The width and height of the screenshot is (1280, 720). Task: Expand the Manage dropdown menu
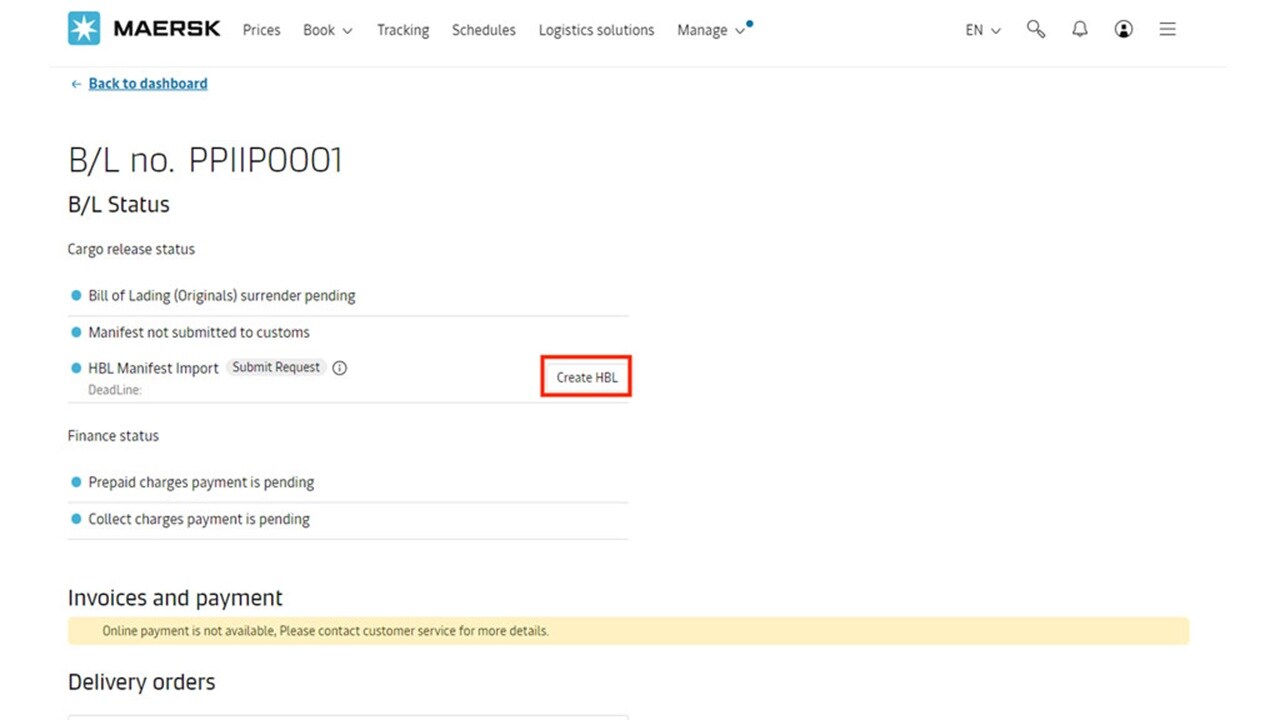coord(711,30)
